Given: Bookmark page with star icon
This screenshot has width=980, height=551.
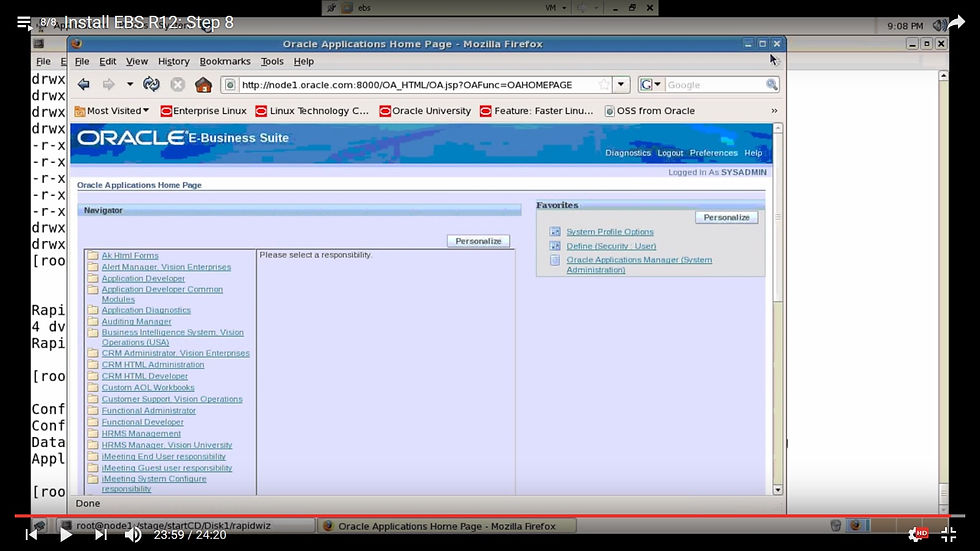Looking at the screenshot, I should pyautogui.click(x=603, y=85).
